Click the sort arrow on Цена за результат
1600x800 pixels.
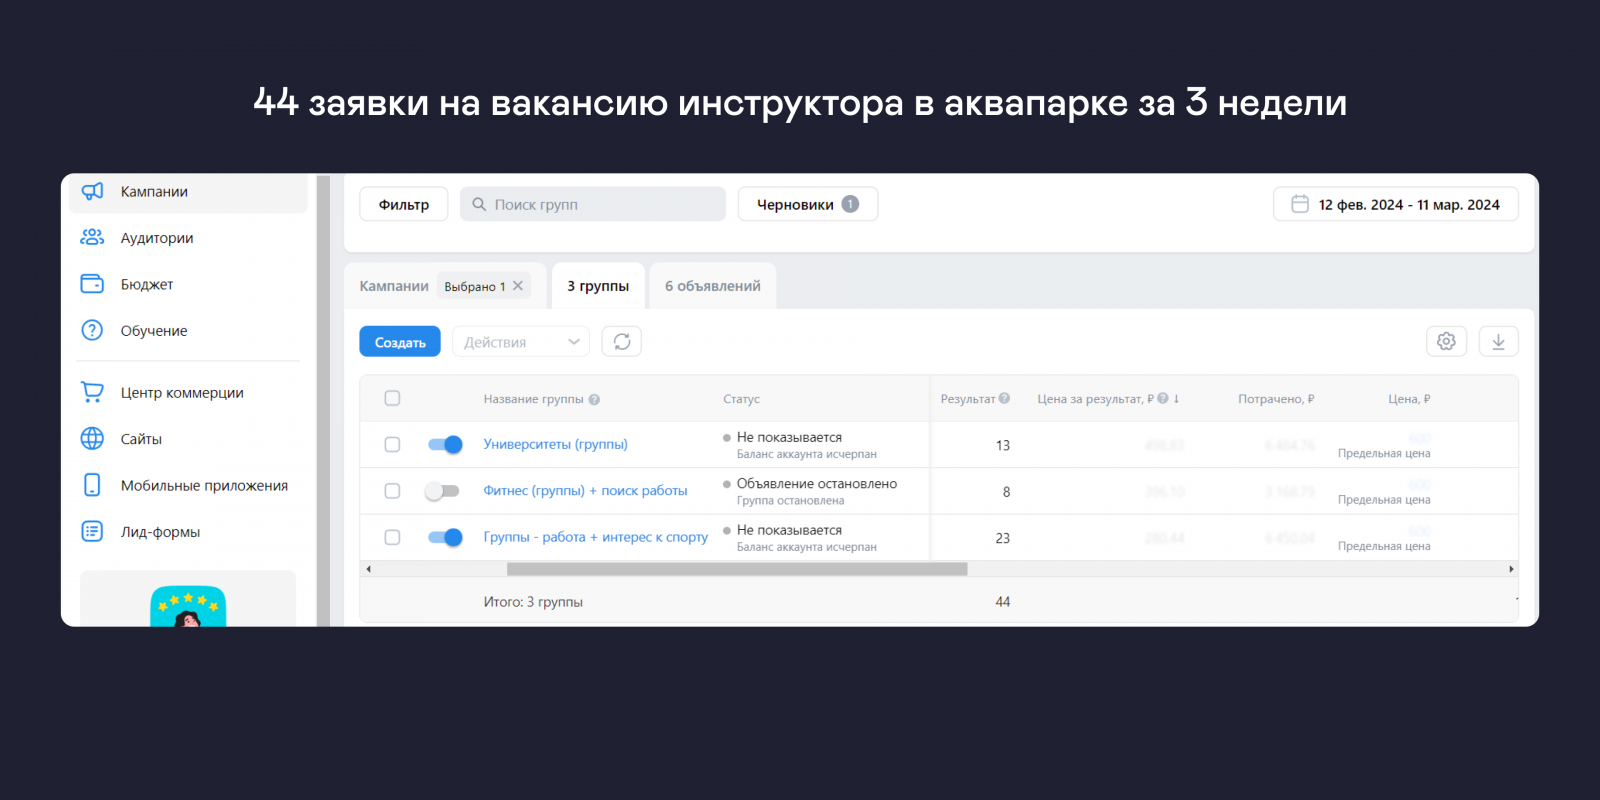tap(1176, 398)
